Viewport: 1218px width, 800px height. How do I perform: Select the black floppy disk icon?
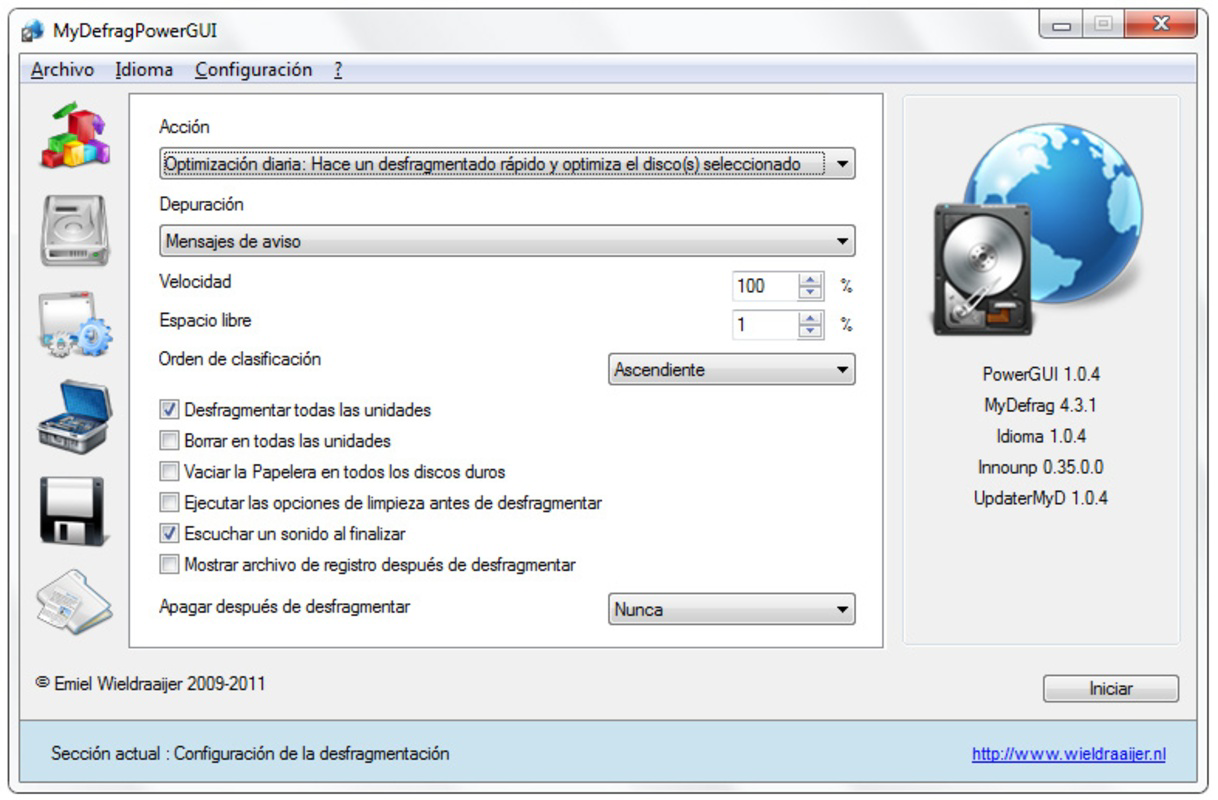(x=74, y=511)
